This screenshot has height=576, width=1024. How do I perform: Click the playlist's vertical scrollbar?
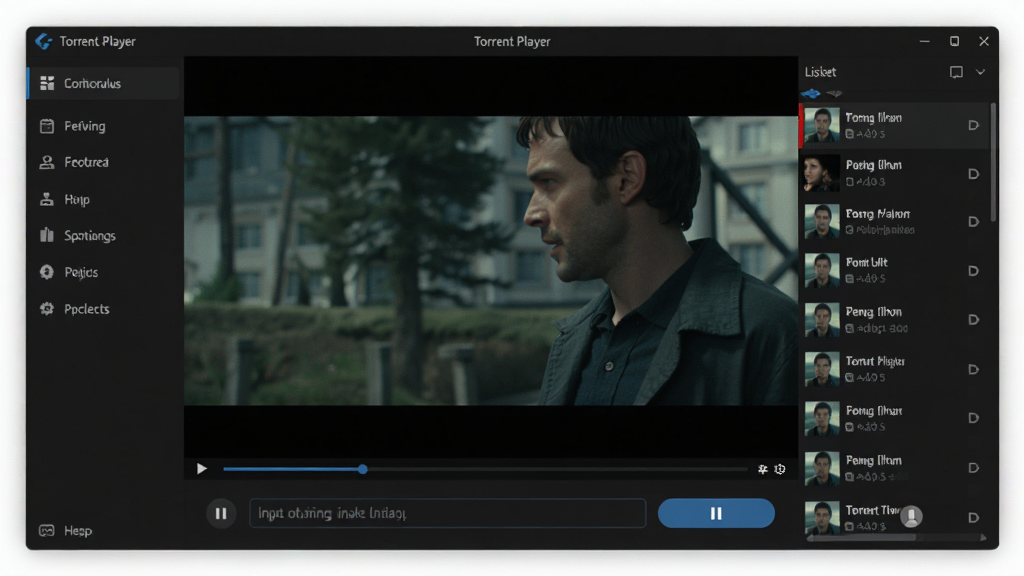pos(993,162)
